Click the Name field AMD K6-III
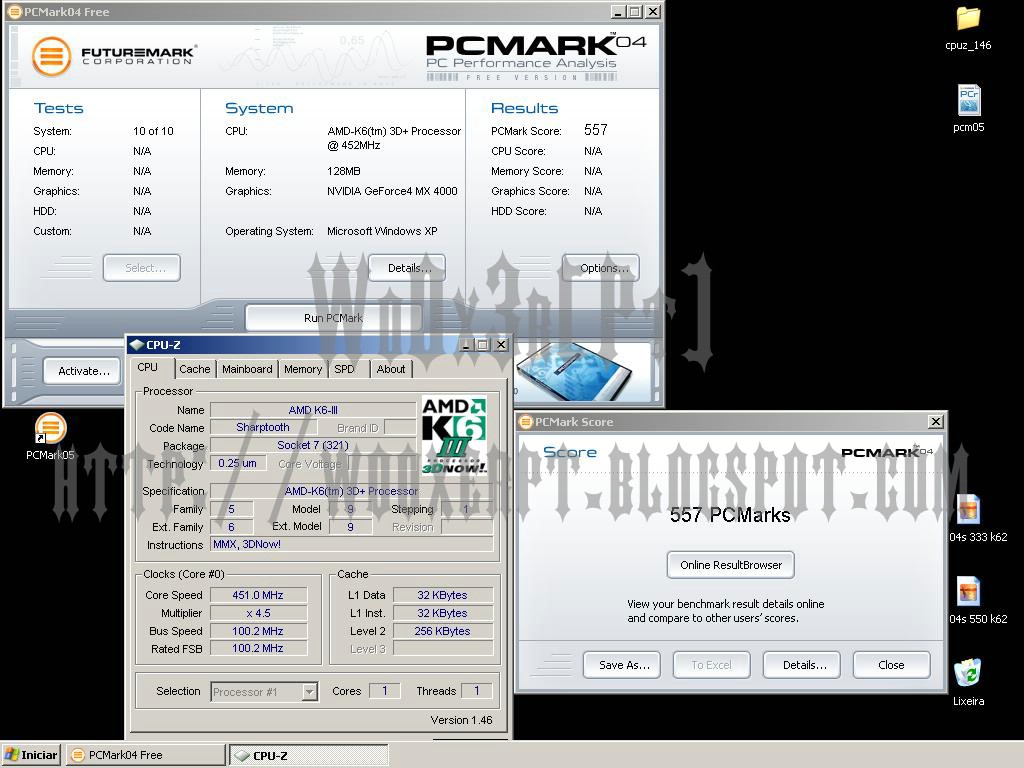 pyautogui.click(x=313, y=410)
